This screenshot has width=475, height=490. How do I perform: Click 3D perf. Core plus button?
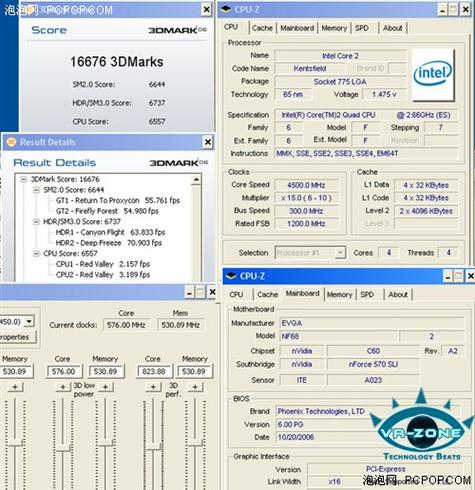(x=153, y=387)
